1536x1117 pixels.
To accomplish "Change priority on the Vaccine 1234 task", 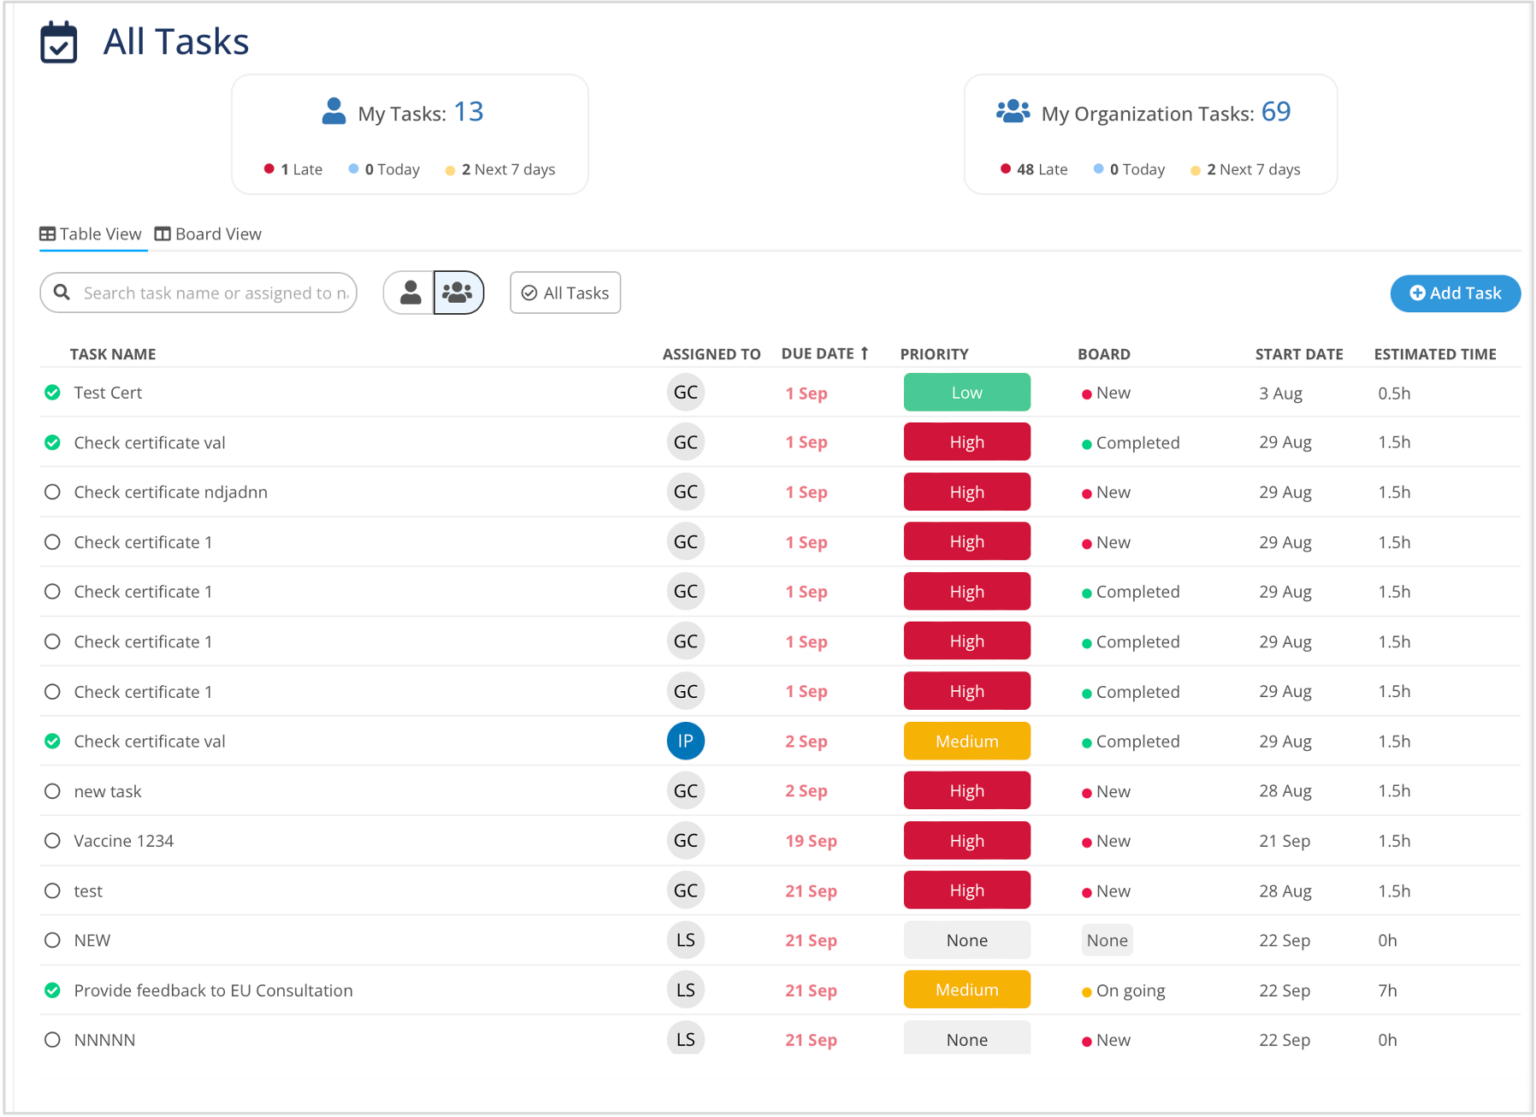I will 966,840.
